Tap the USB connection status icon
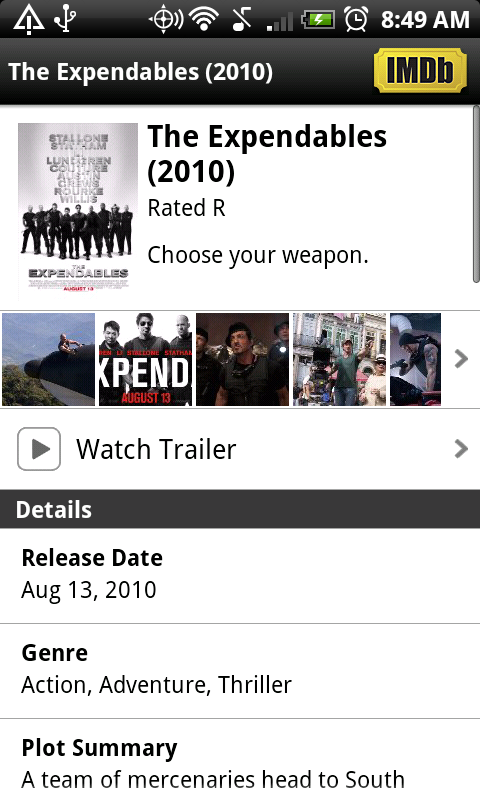480x800 pixels. point(66,19)
